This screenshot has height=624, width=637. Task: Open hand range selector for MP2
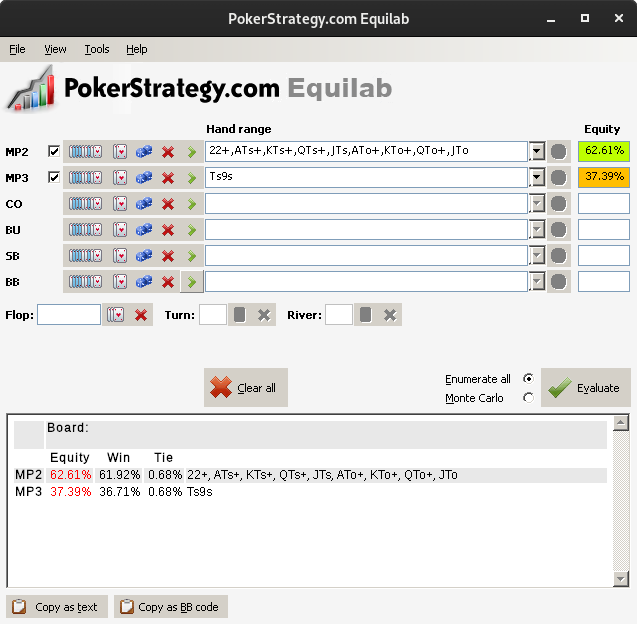coord(84,151)
